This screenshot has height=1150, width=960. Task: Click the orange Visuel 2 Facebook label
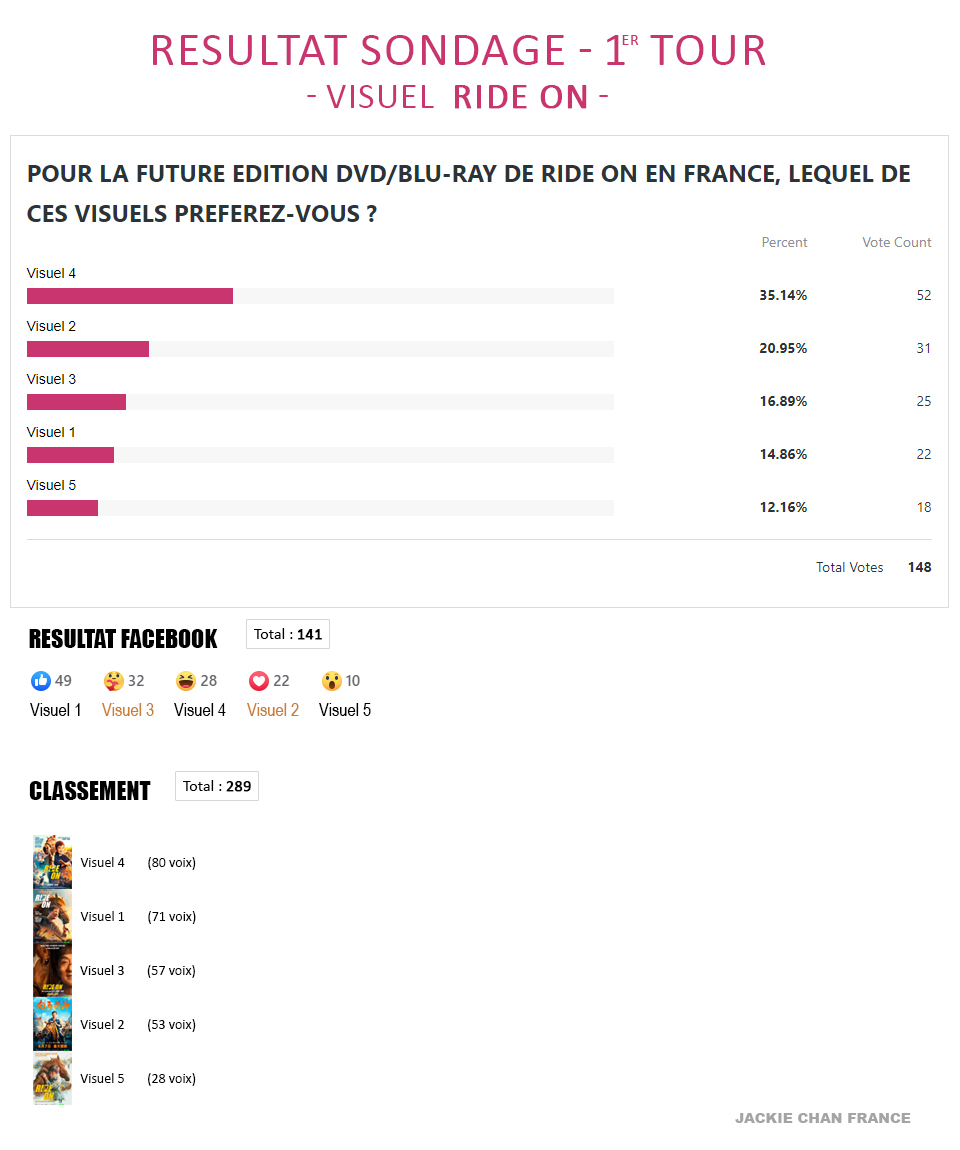[x=273, y=710]
